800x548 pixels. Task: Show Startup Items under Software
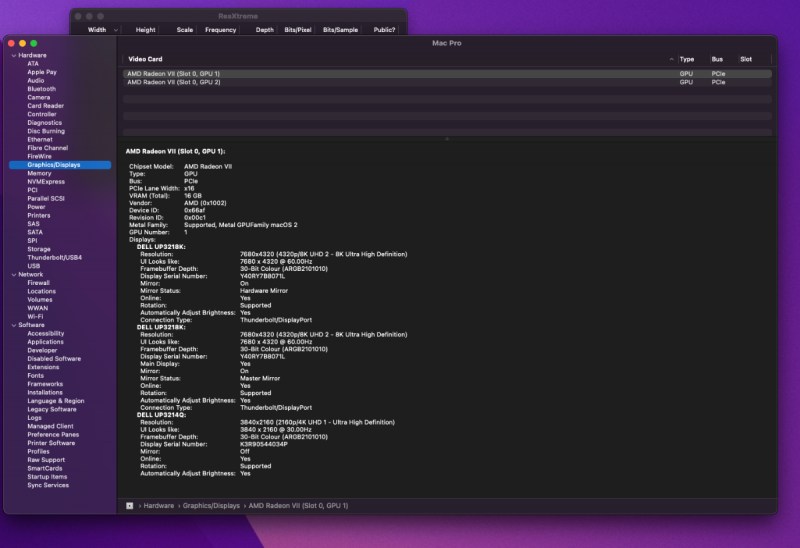coord(47,477)
